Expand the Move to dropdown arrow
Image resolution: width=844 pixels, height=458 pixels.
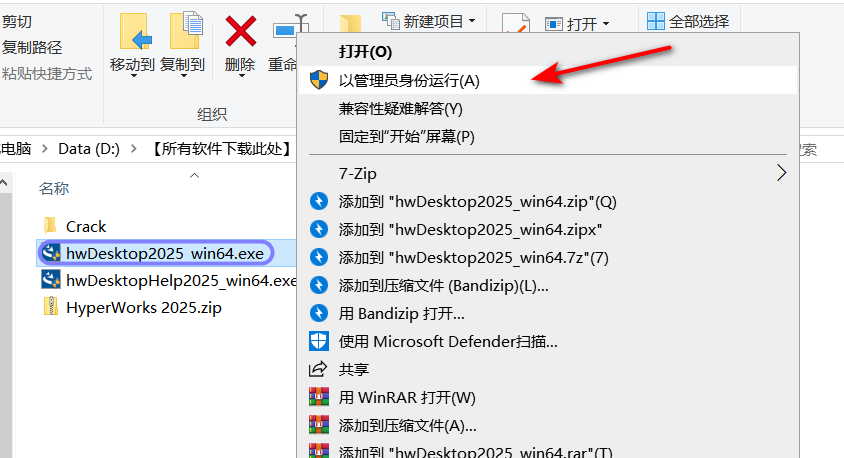pos(133,75)
